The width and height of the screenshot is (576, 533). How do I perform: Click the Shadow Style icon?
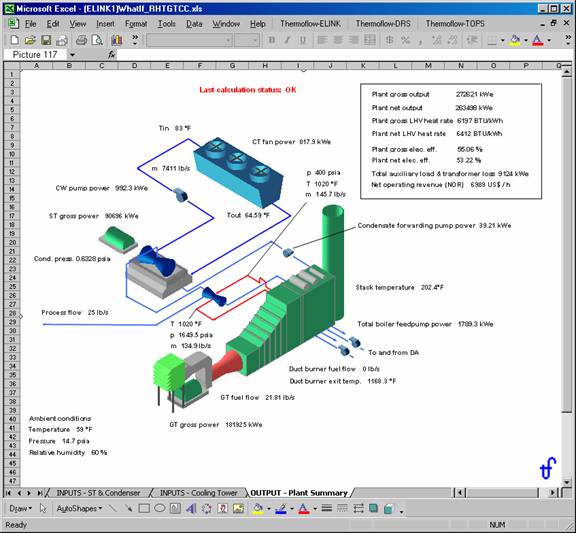374,508
